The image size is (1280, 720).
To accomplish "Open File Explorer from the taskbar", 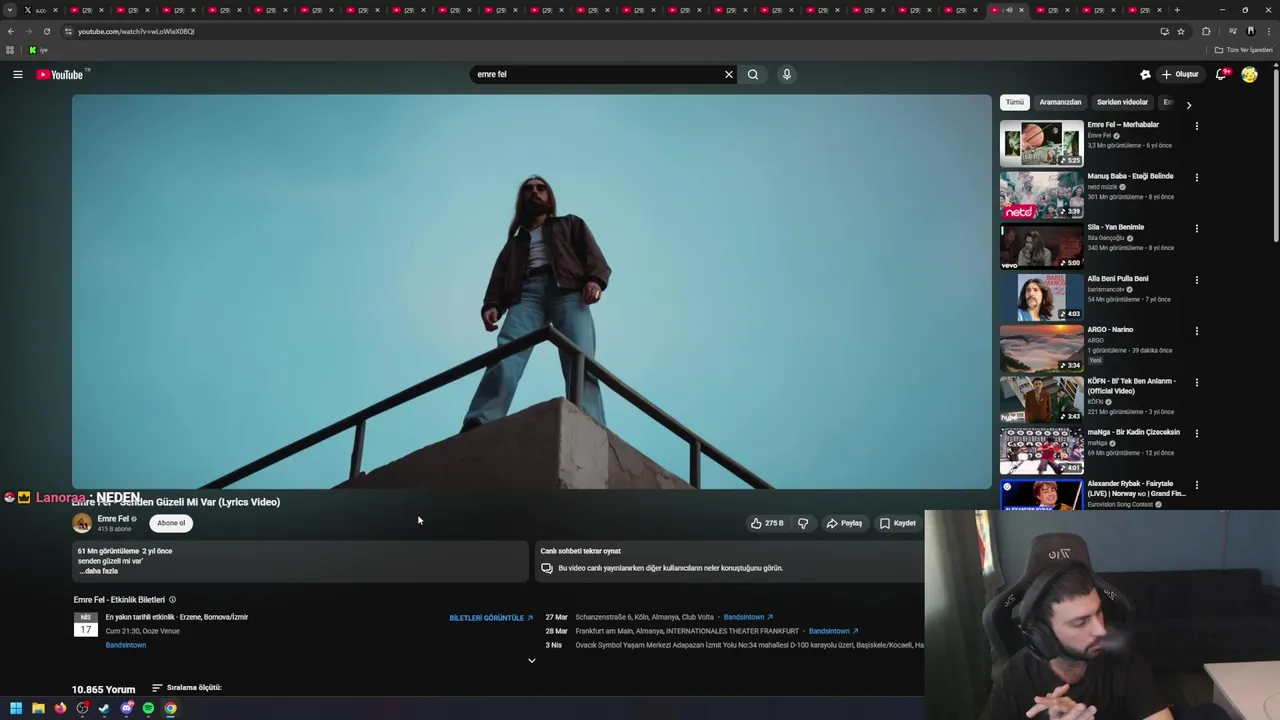I will point(38,708).
